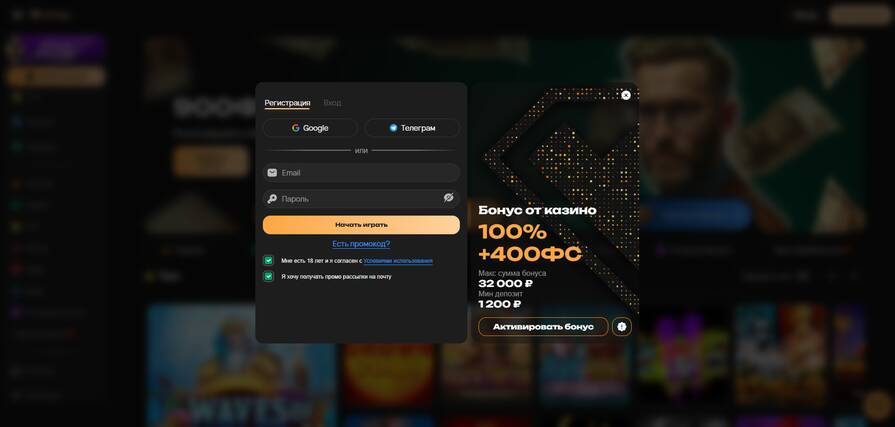Focus the Пароль input field
This screenshot has width=895, height=427.
[361, 199]
